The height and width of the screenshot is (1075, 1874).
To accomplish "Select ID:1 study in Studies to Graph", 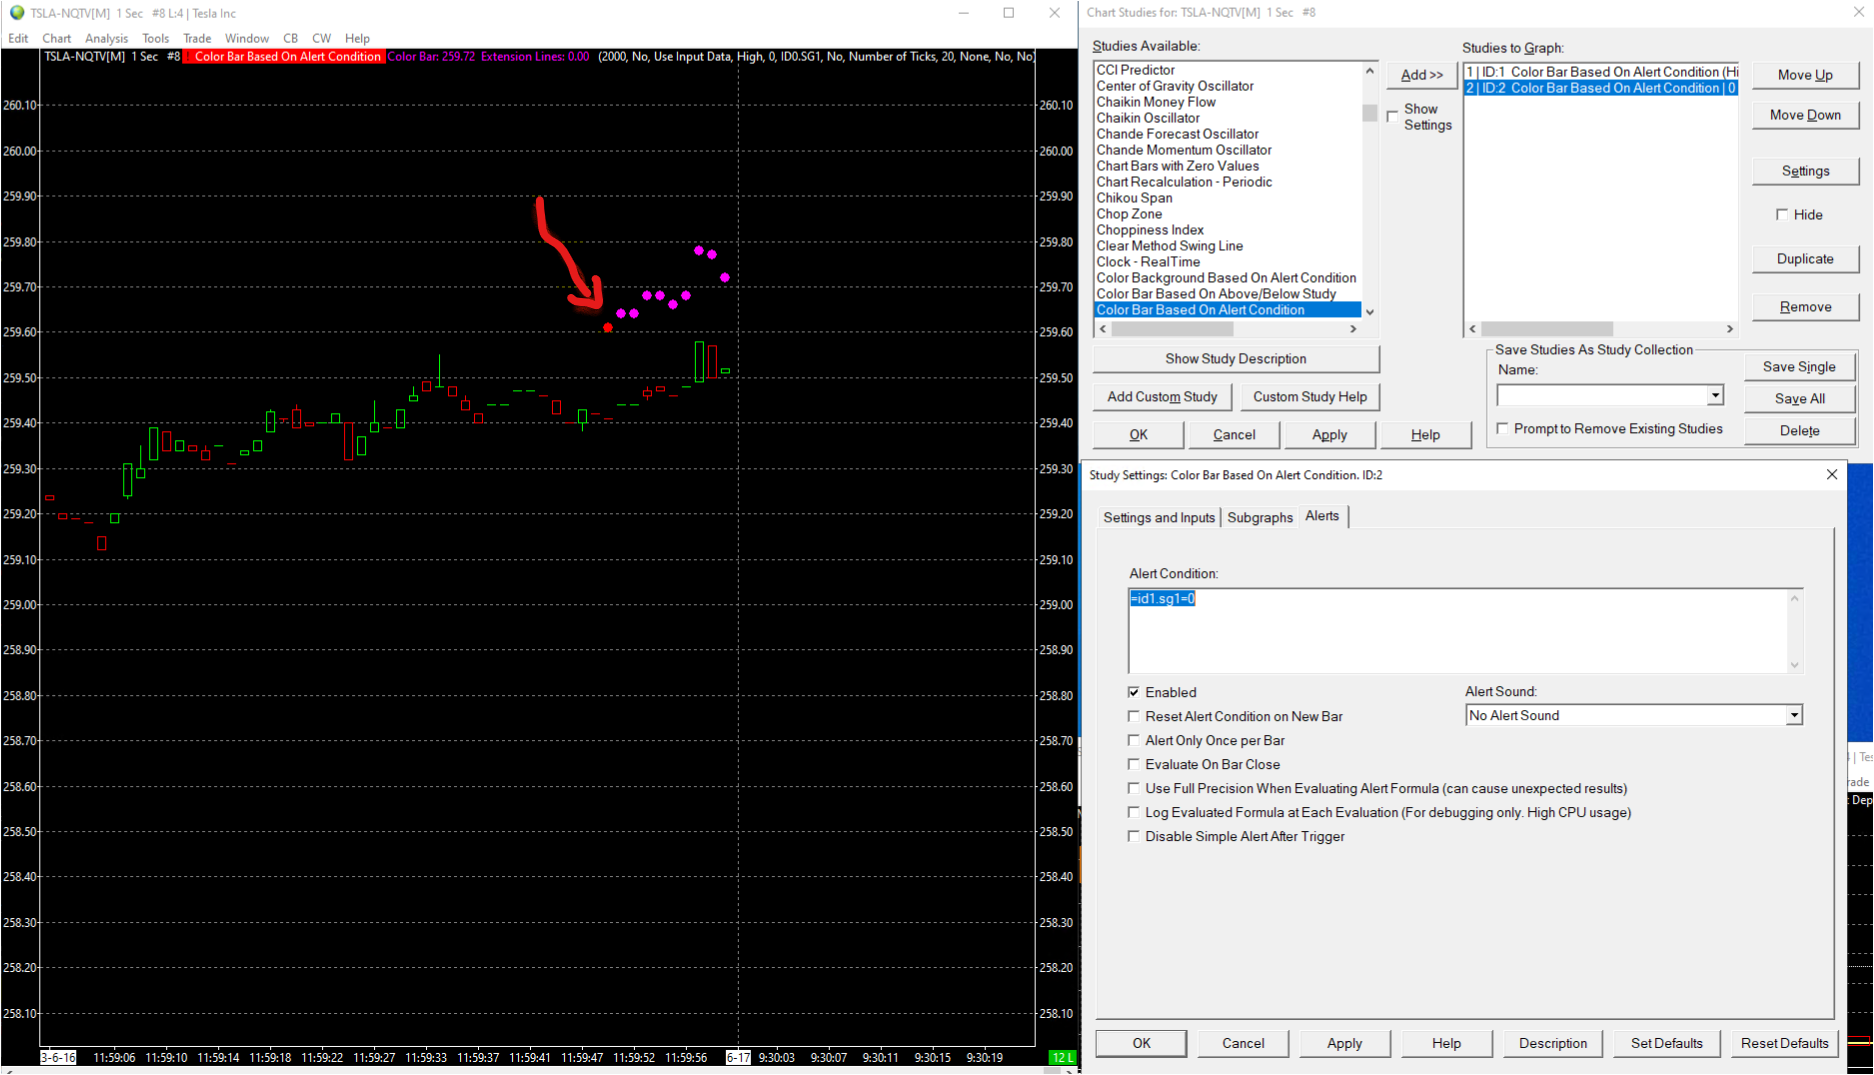I will tap(1600, 72).
